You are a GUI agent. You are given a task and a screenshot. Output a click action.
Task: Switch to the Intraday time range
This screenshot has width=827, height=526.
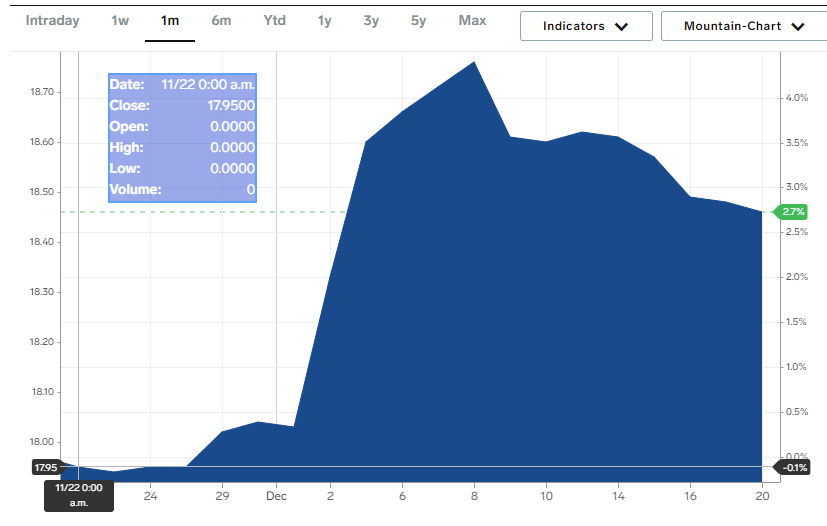click(x=52, y=21)
